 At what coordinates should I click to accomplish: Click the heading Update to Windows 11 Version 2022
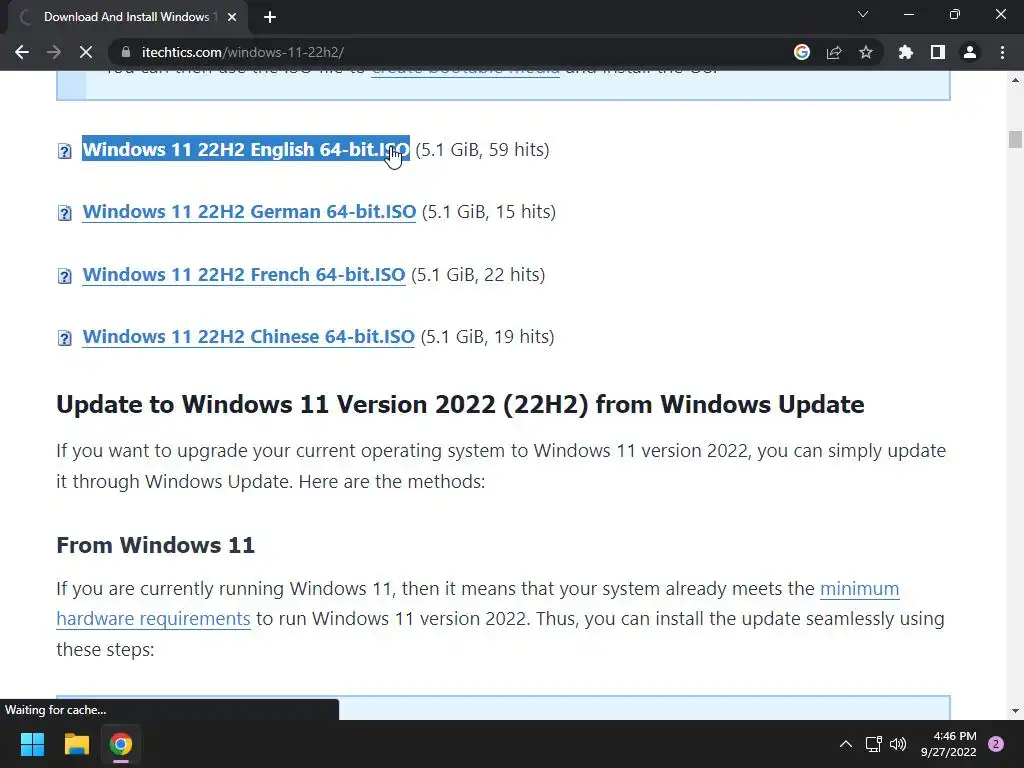[460, 404]
